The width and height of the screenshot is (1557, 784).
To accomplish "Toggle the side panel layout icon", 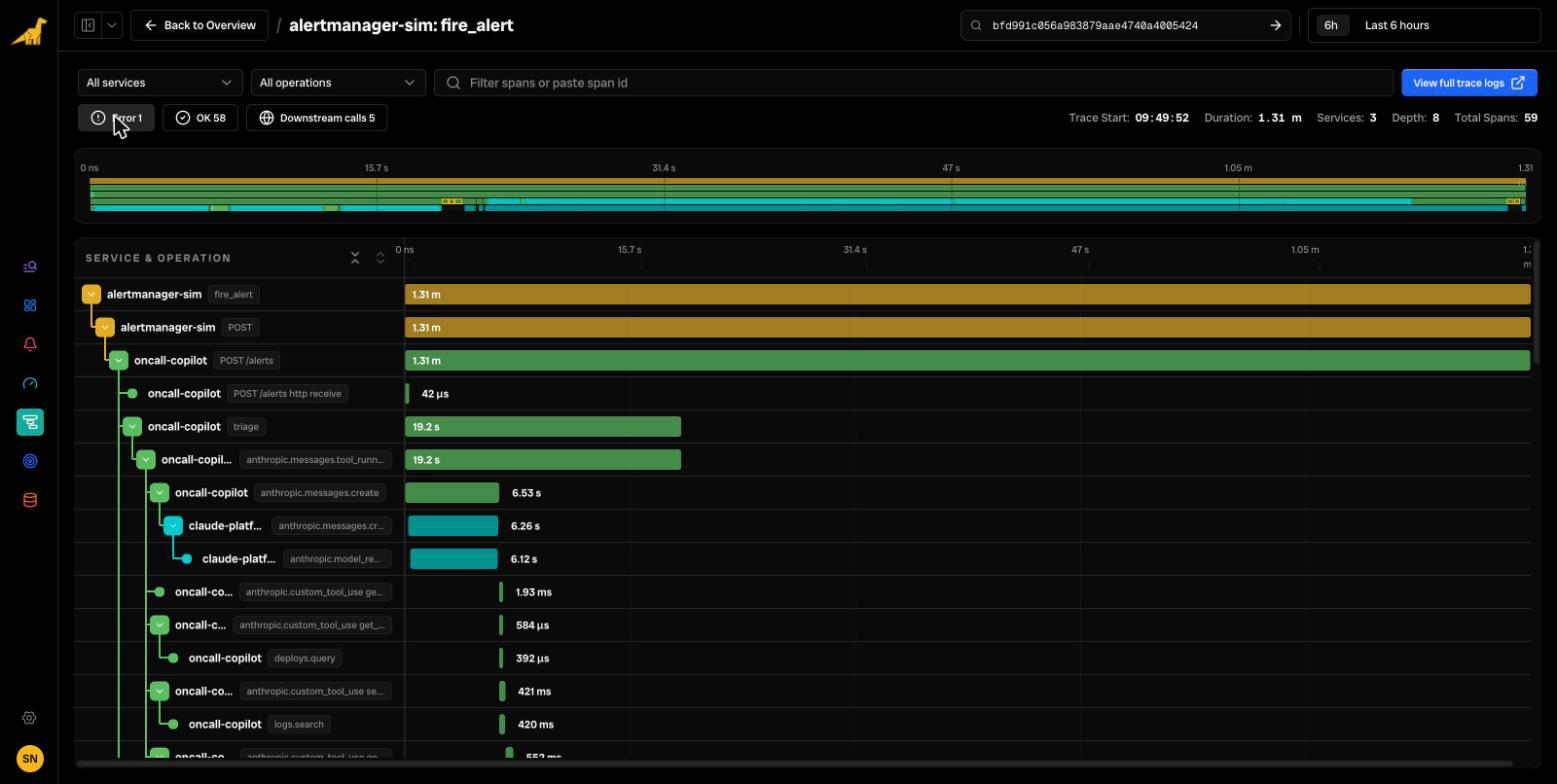I will pos(88,25).
